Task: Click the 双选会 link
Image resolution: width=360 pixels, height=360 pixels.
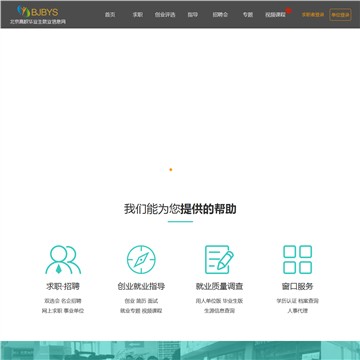Action: coord(52,301)
